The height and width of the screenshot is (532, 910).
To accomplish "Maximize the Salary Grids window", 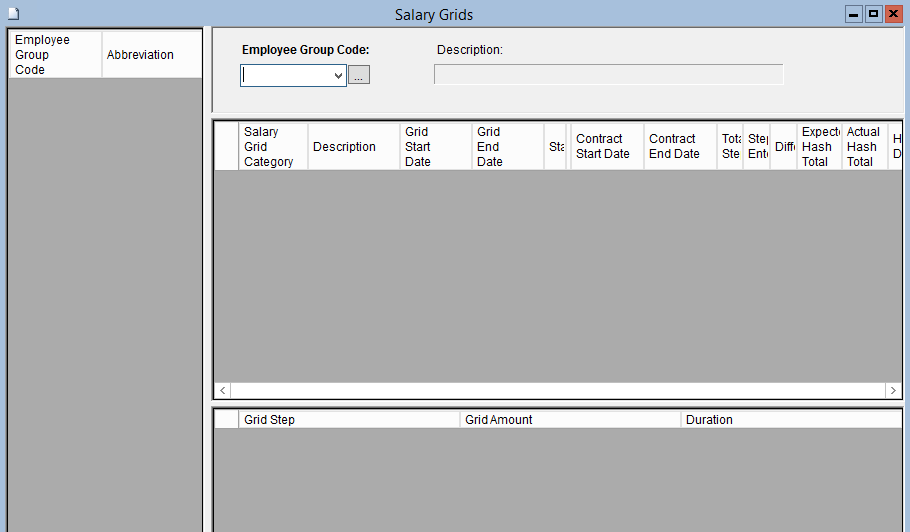I will tap(874, 14).
